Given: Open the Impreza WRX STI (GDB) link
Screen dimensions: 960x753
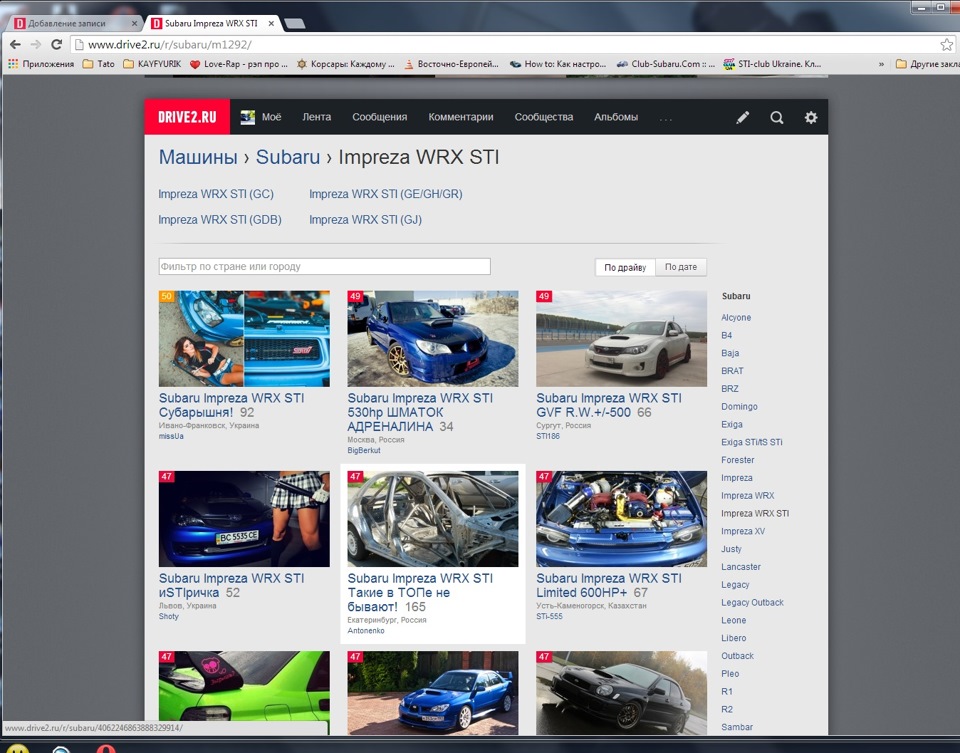Looking at the screenshot, I should (220, 220).
